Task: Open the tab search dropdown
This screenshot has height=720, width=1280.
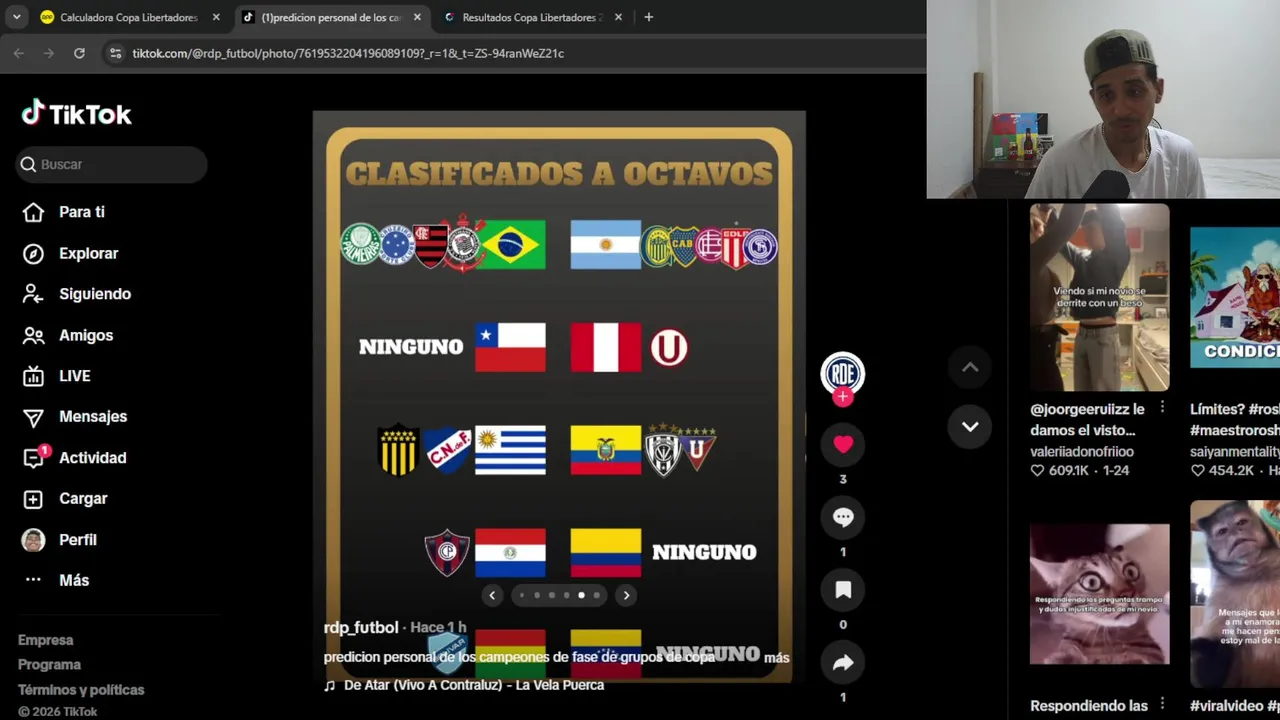Action: point(16,17)
